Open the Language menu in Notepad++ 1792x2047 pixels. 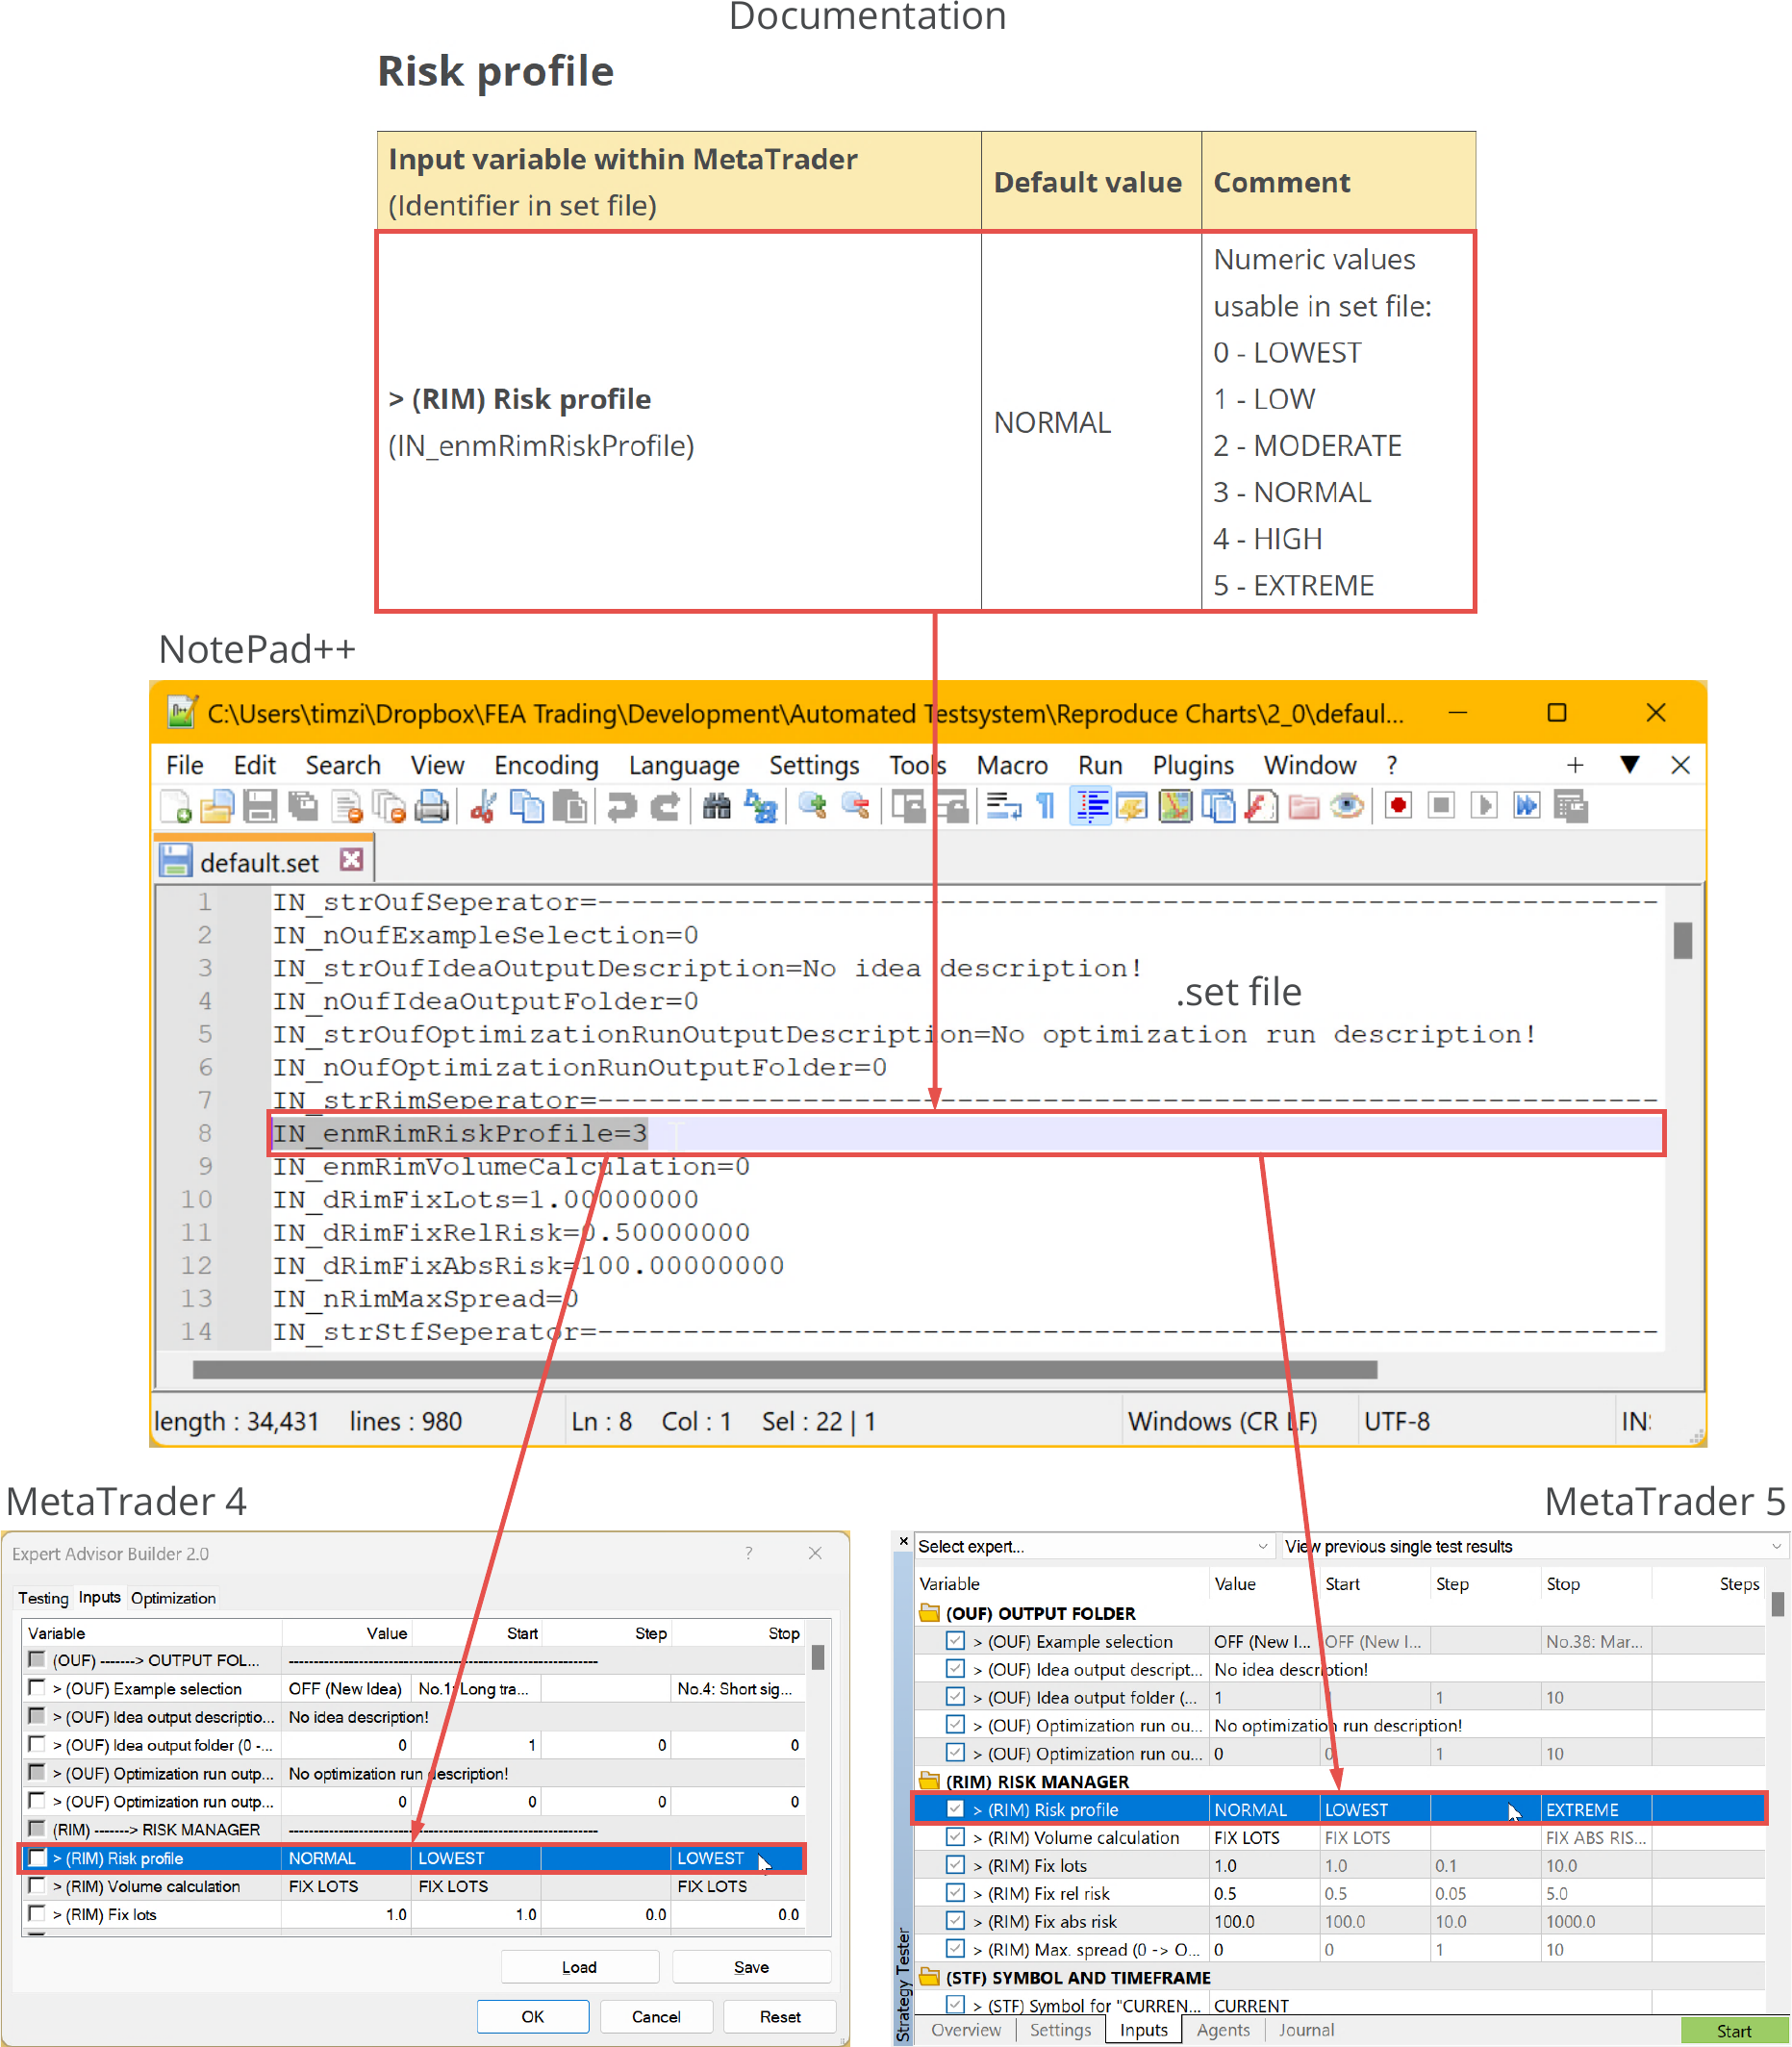[x=684, y=765]
